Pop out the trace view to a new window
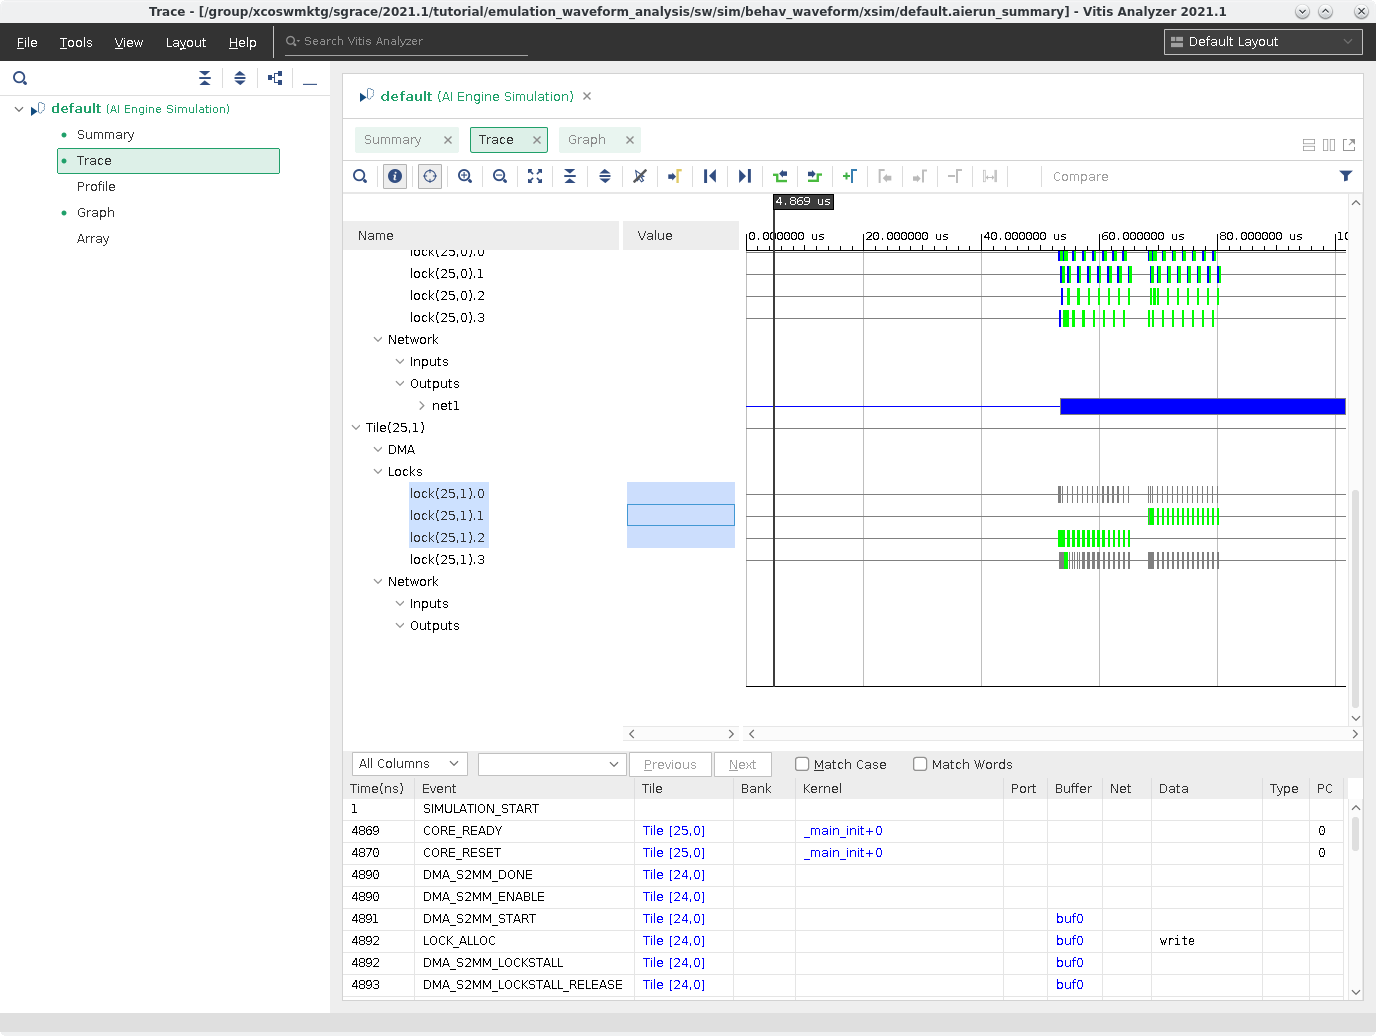1376x1036 pixels. pyautogui.click(x=1349, y=145)
